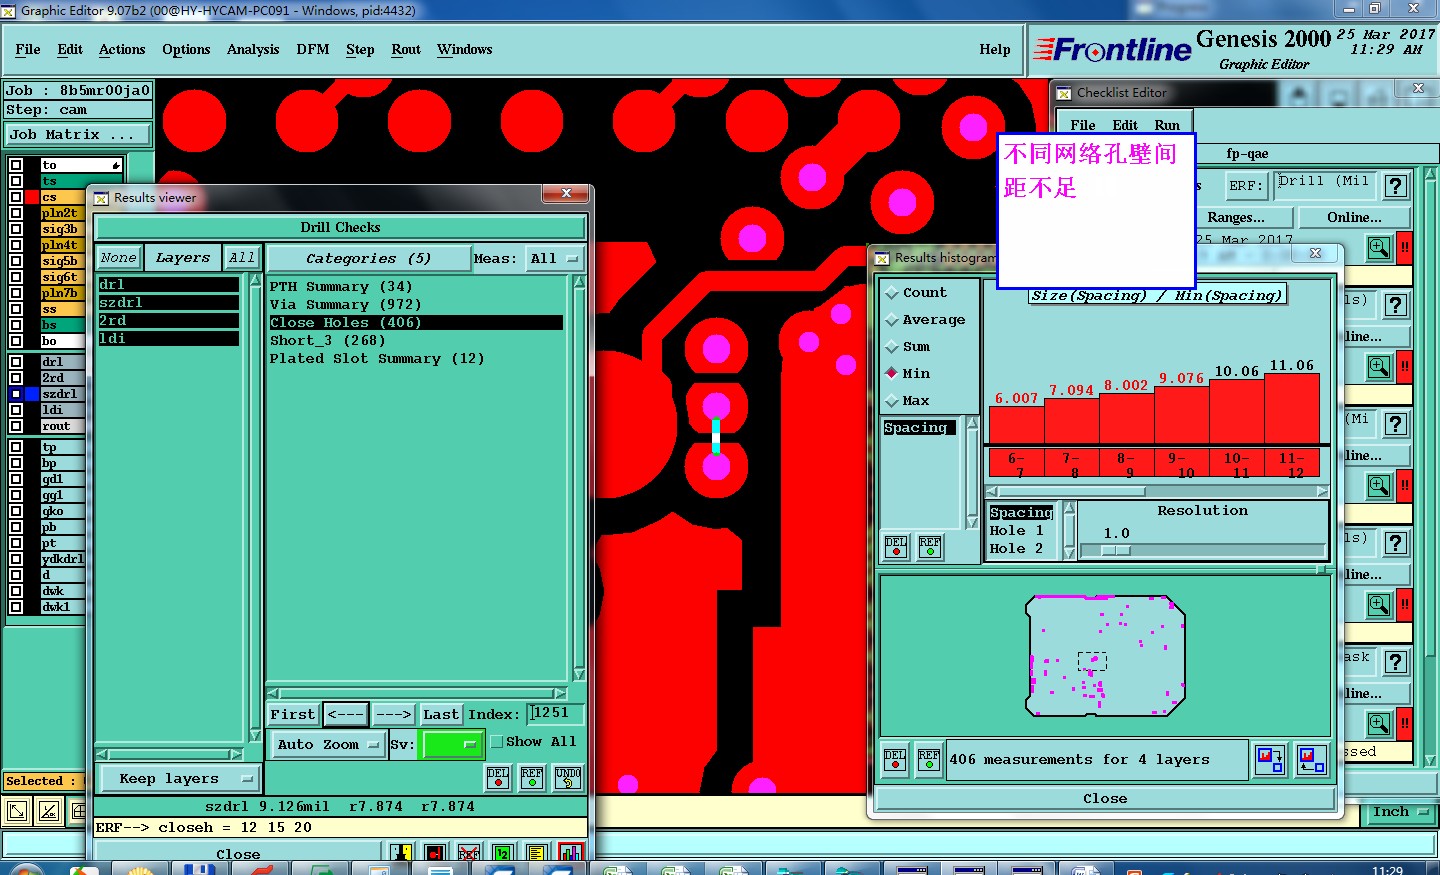This screenshot has height=875, width=1440.
Task: Select the Count radio option in histogram
Action: coord(914,293)
